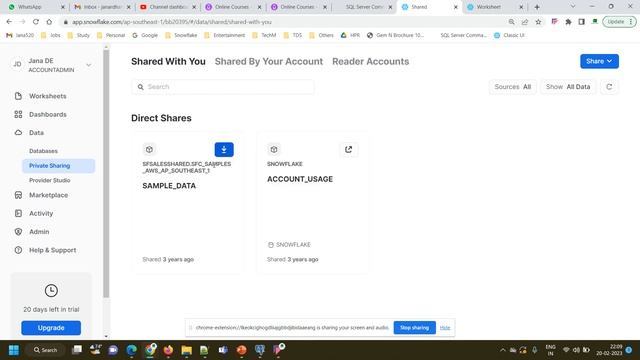Open File Explorer from the taskbar
The image size is (640, 360).
pyautogui.click(x=187, y=350)
